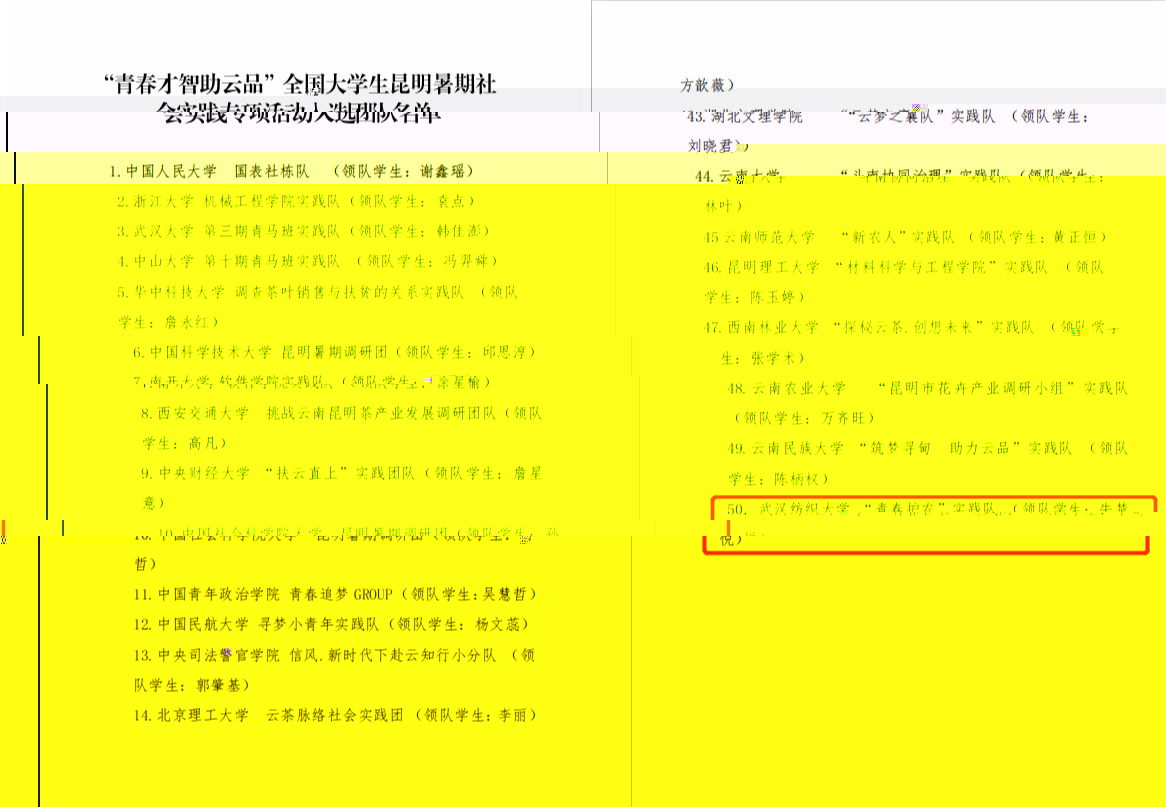Select row 46 昆明理工大学 材料科学与工程学院
Image resolution: width=1166 pixels, height=807 pixels.
pos(904,282)
